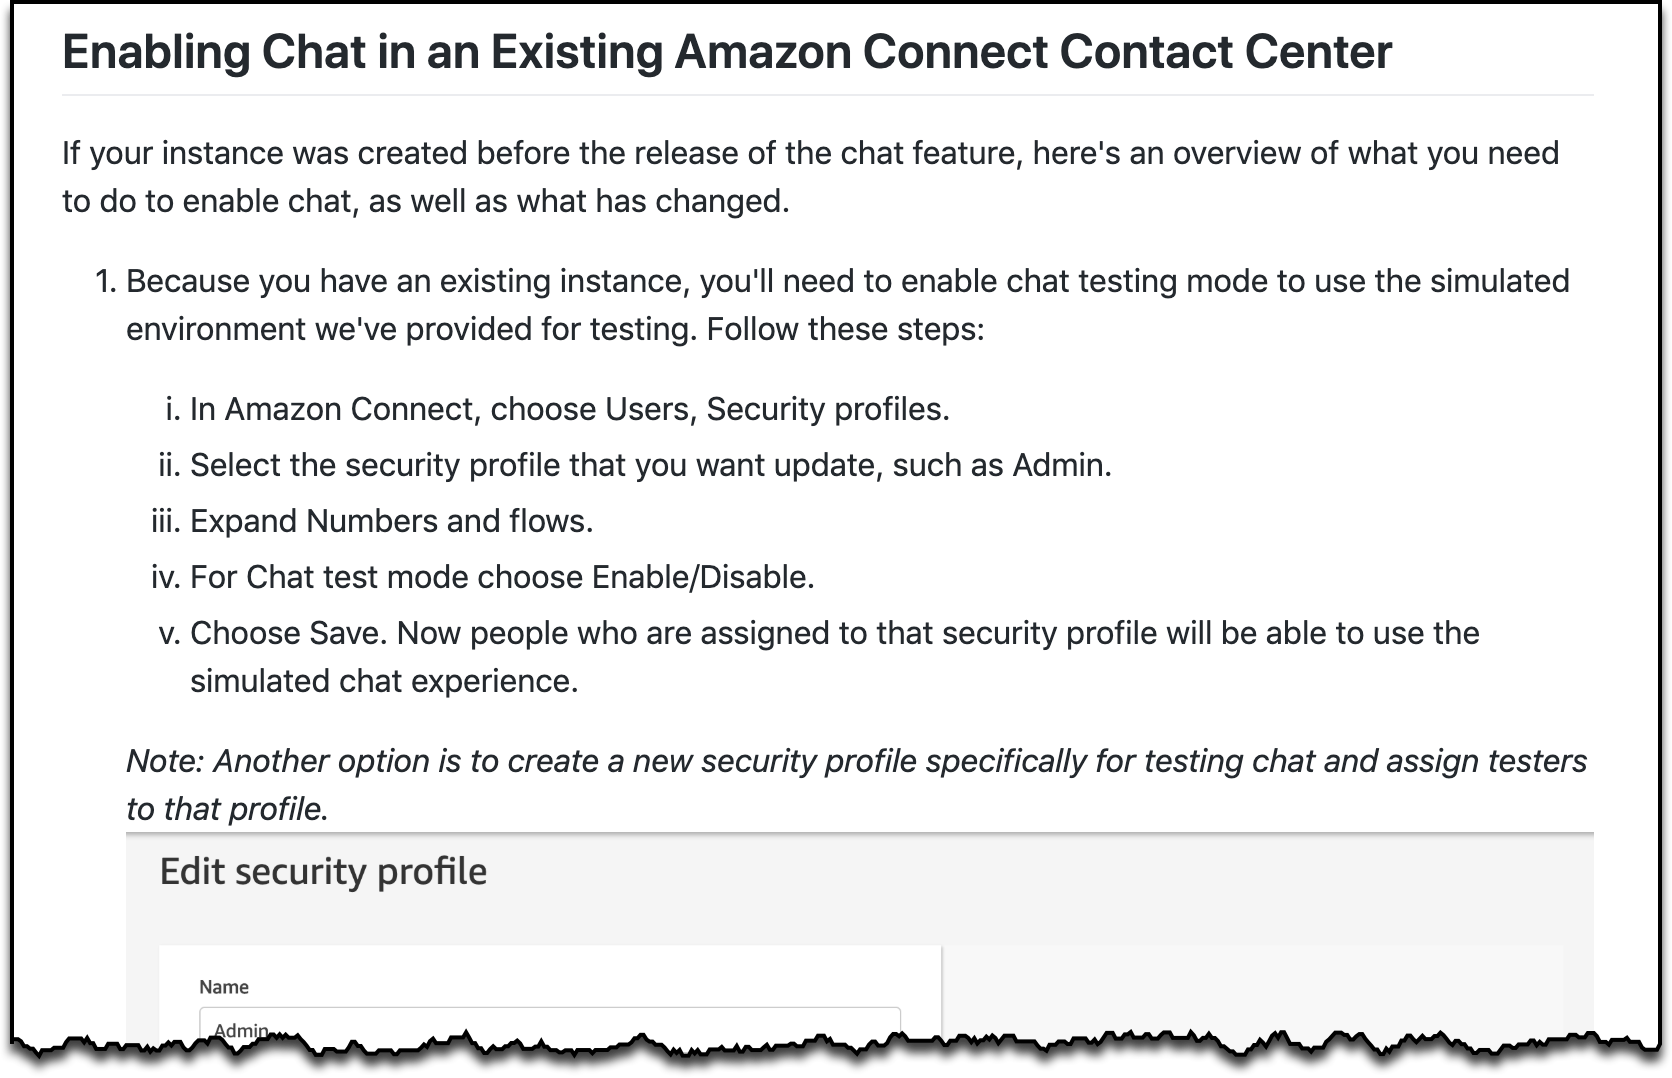Click the words simulated chat experience
Screen dimensions: 1672x1078
[x=384, y=681]
